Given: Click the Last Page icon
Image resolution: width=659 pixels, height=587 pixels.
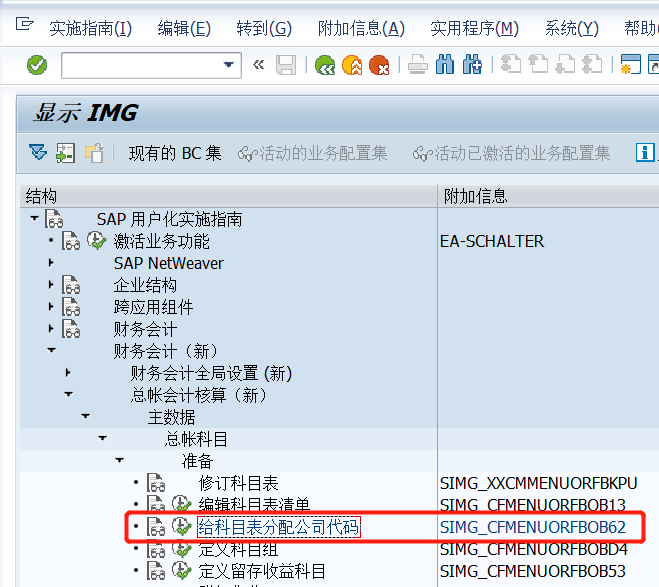Looking at the screenshot, I should (x=592, y=65).
